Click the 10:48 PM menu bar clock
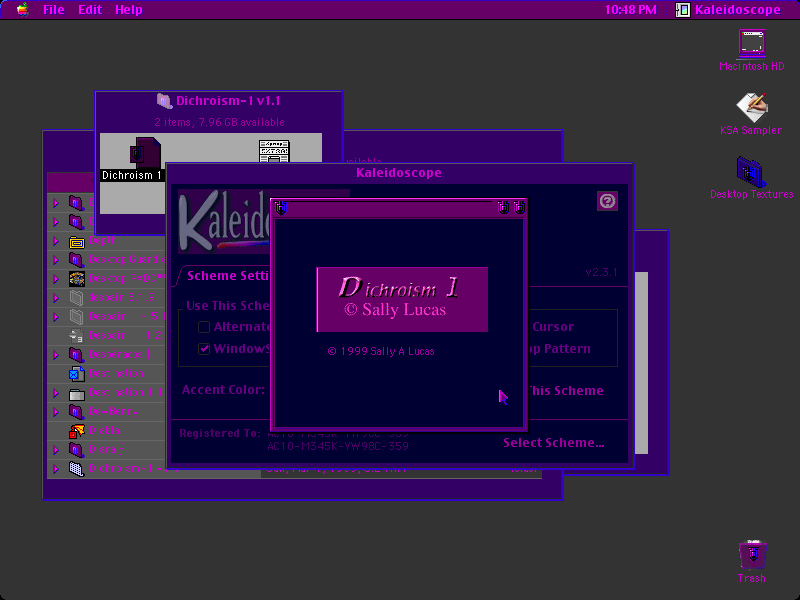This screenshot has width=800, height=600. [x=631, y=10]
